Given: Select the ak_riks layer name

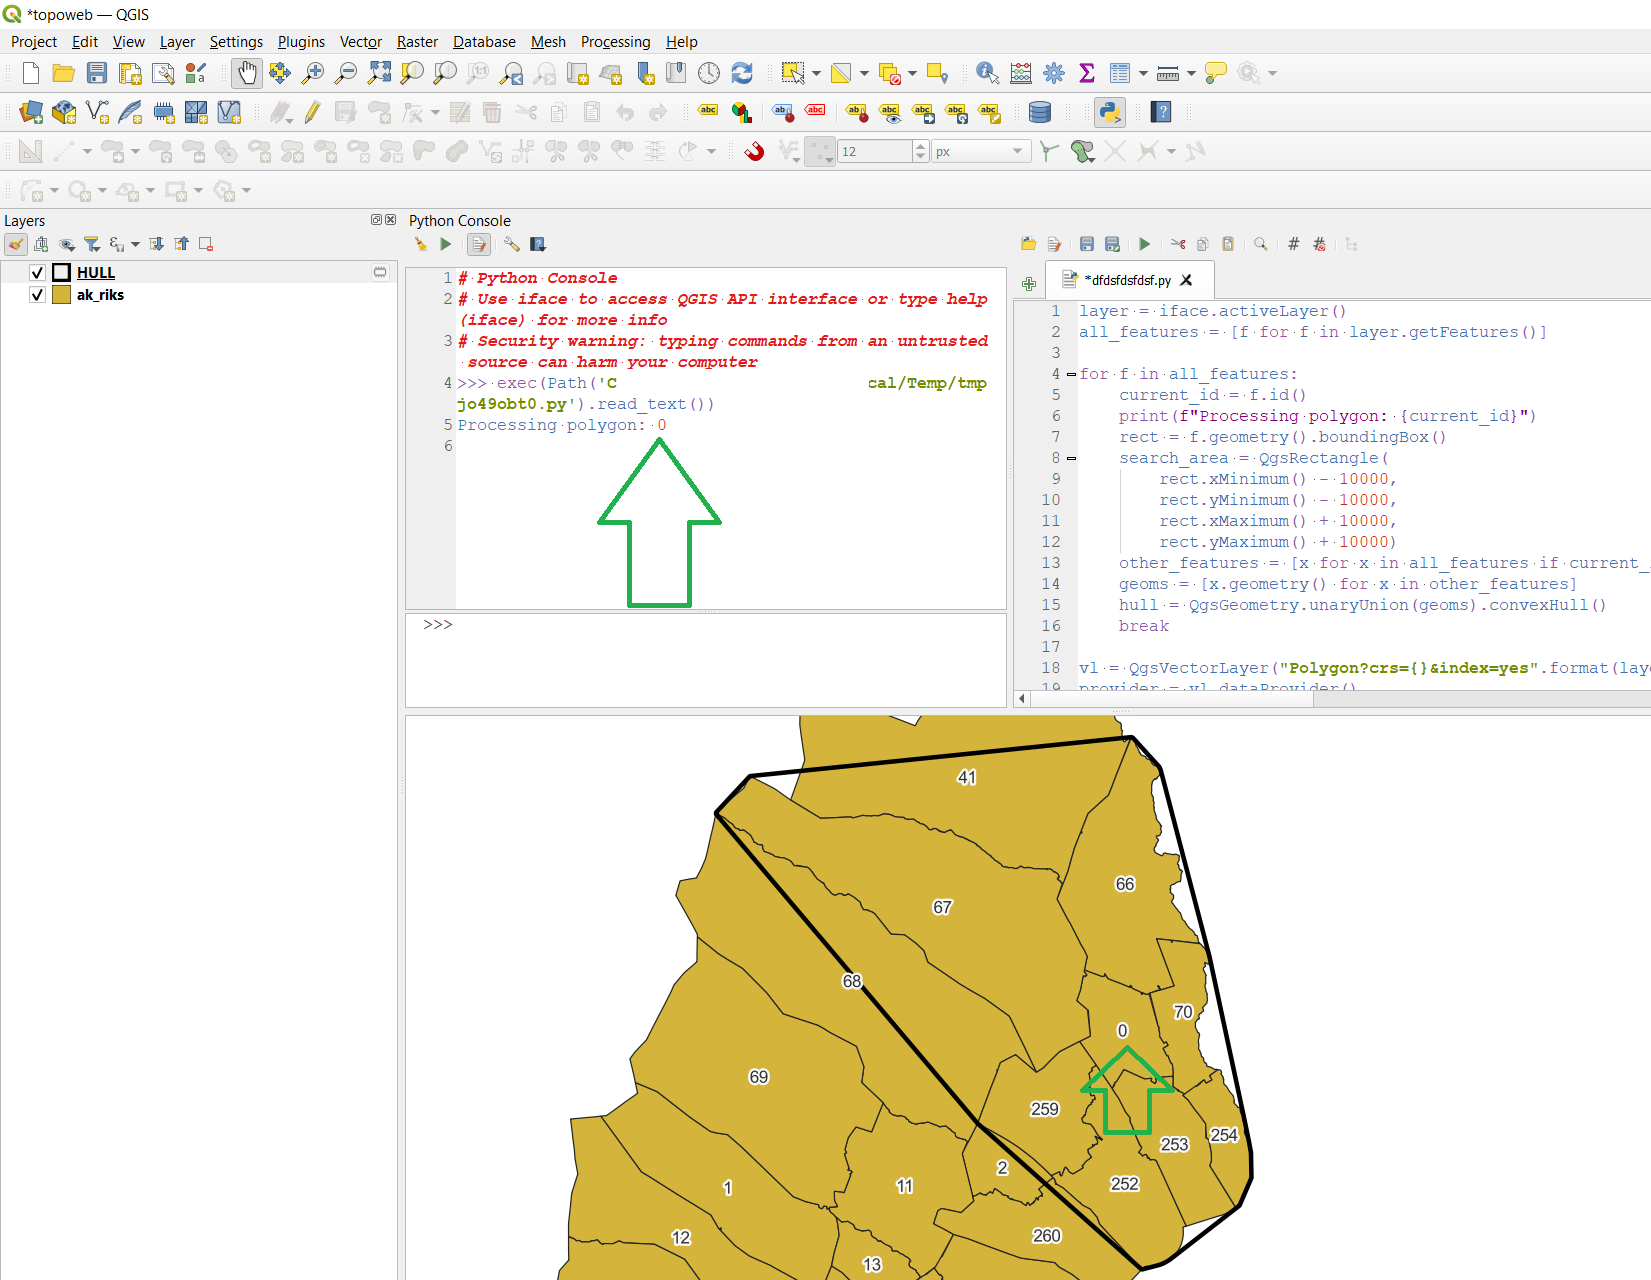Looking at the screenshot, I should pos(100,295).
